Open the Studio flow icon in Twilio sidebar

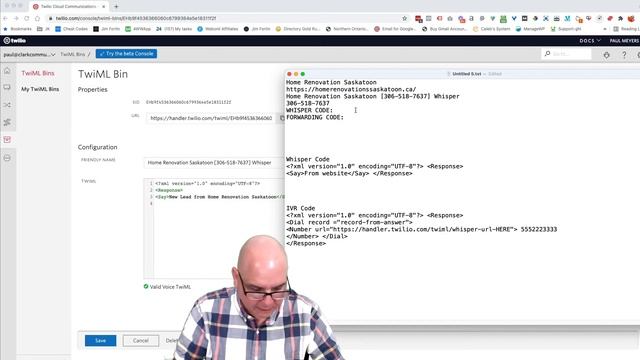tap(7, 122)
